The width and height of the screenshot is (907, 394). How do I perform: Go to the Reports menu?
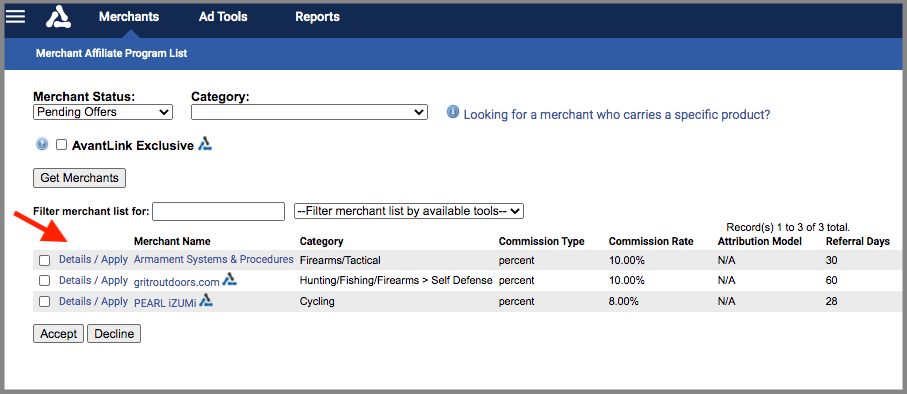tap(318, 17)
